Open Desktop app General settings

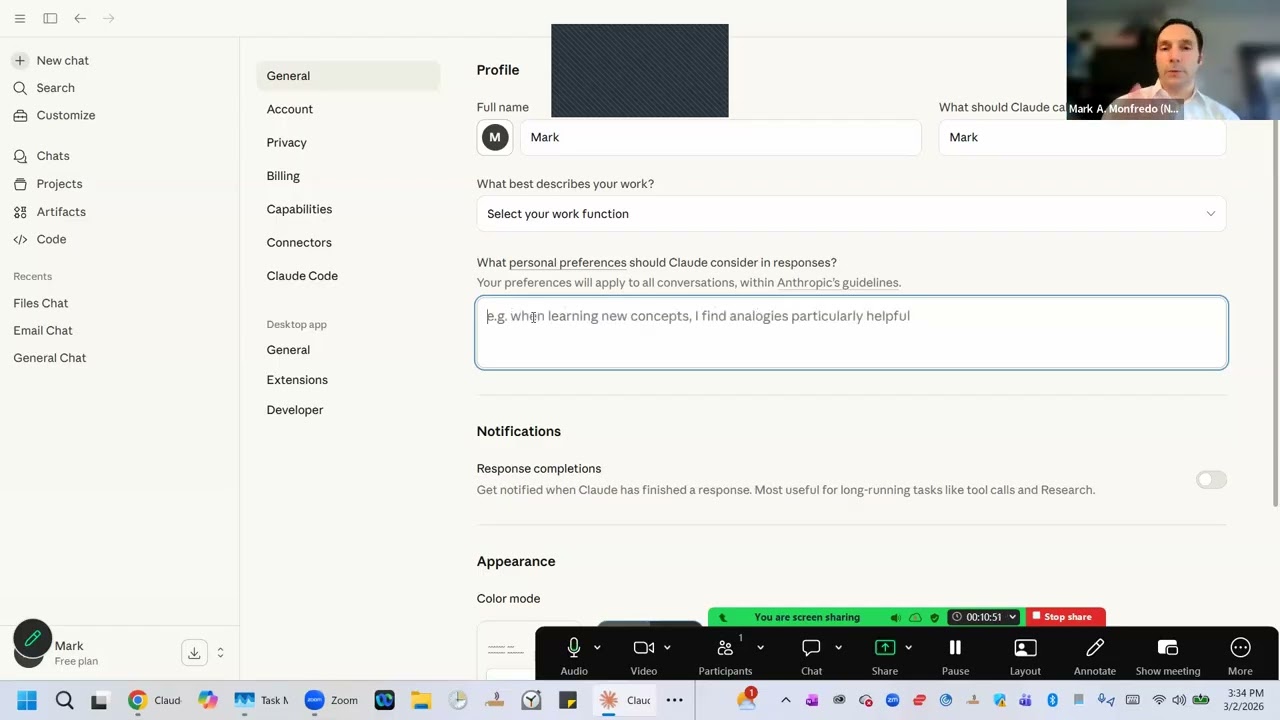[288, 350]
